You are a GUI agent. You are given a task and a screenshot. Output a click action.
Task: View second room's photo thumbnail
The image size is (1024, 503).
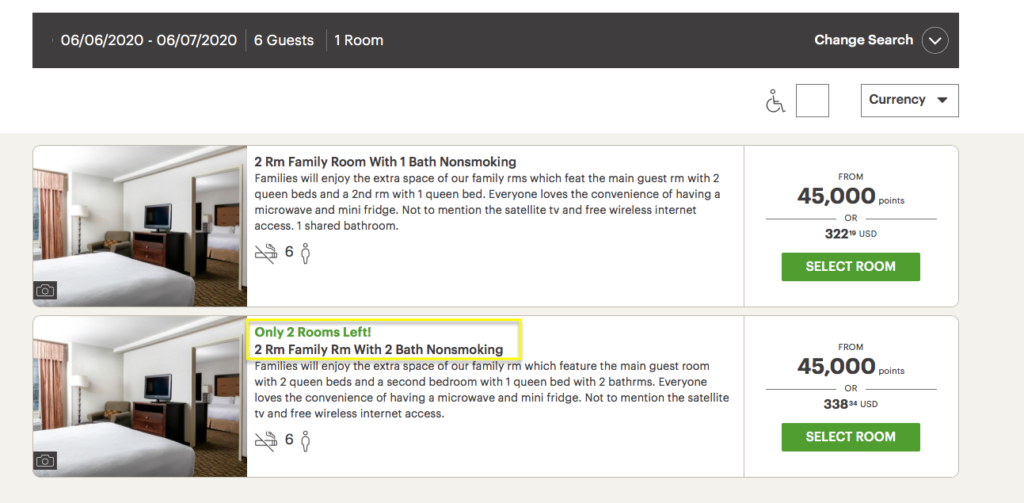[x=140, y=397]
